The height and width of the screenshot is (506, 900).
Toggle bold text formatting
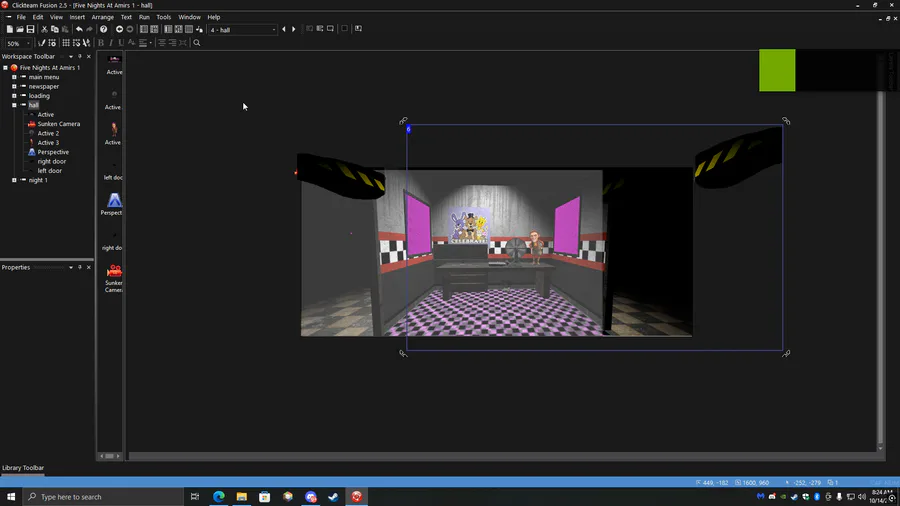[101, 43]
